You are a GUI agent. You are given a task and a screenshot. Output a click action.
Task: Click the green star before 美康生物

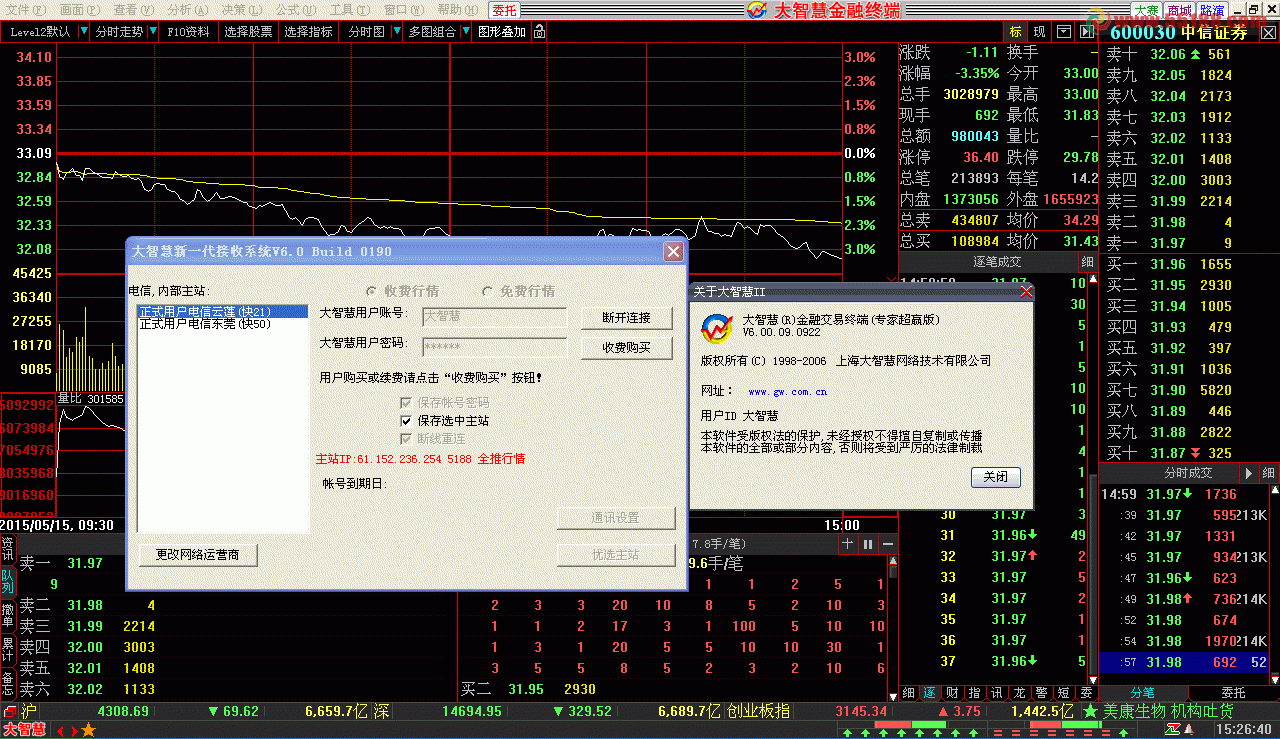click(x=1089, y=711)
